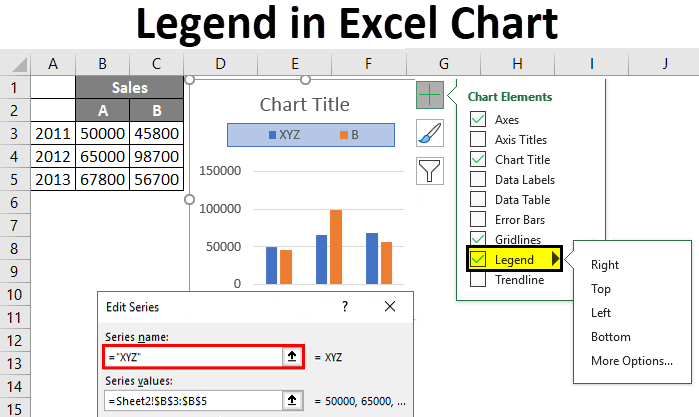The width and height of the screenshot is (699, 417).
Task: Click left-middle chart resize handle
Action: pos(189,199)
